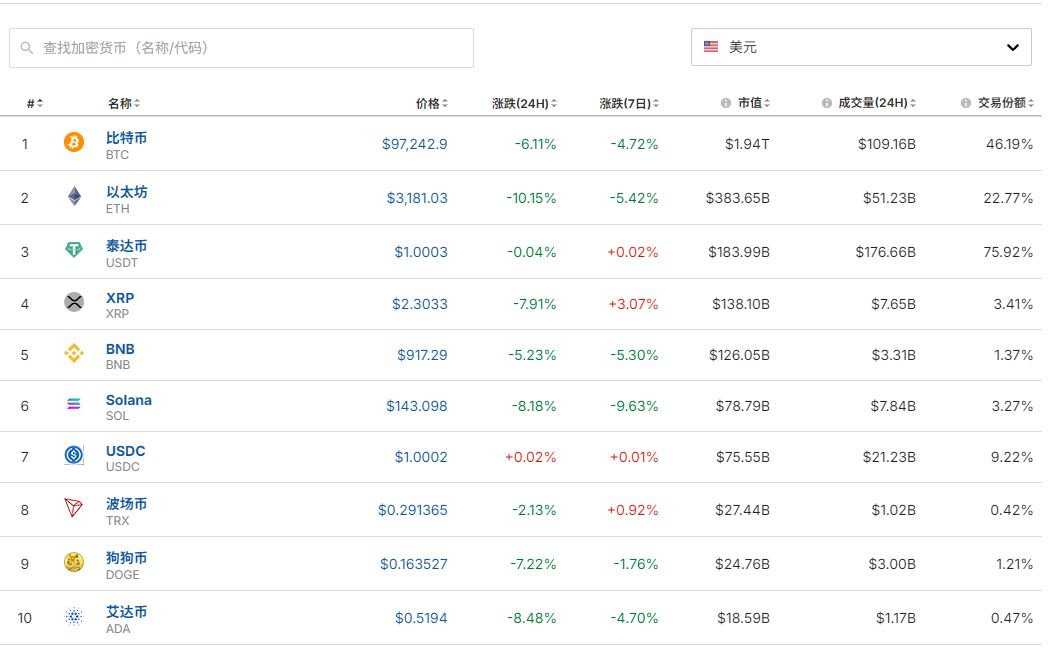Screen dimensions: 1057x651
Task: Click the Tether USDT green icon
Action: (74, 251)
